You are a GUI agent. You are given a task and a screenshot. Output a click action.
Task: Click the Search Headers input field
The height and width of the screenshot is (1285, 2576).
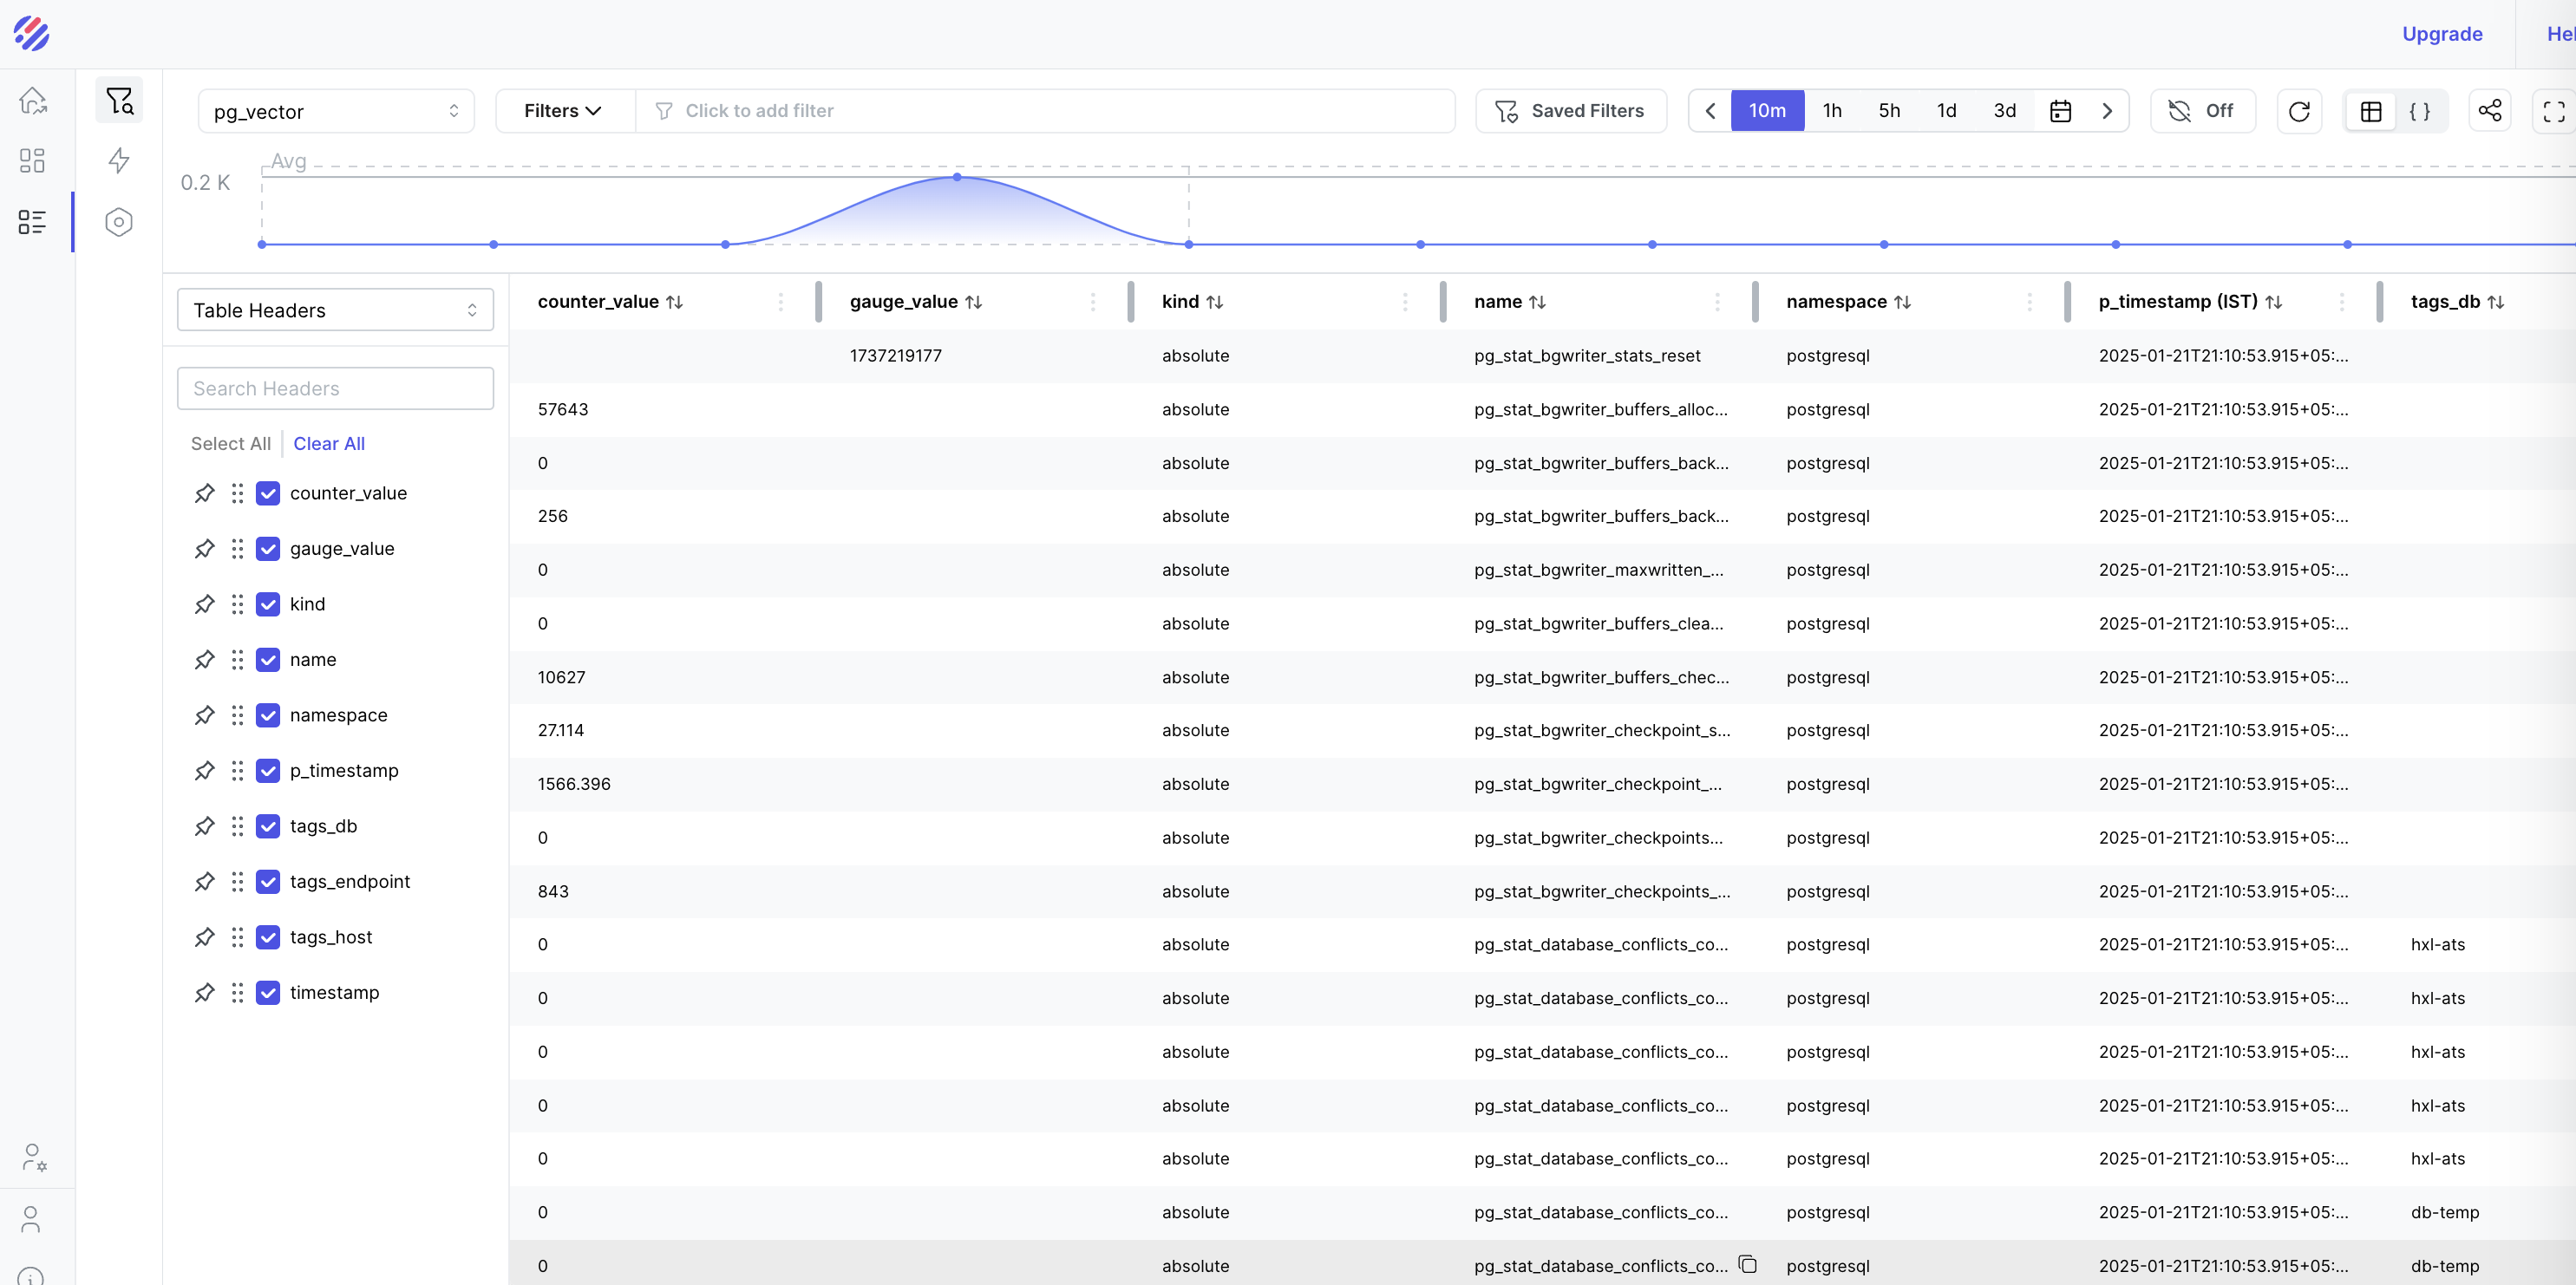[335, 389]
